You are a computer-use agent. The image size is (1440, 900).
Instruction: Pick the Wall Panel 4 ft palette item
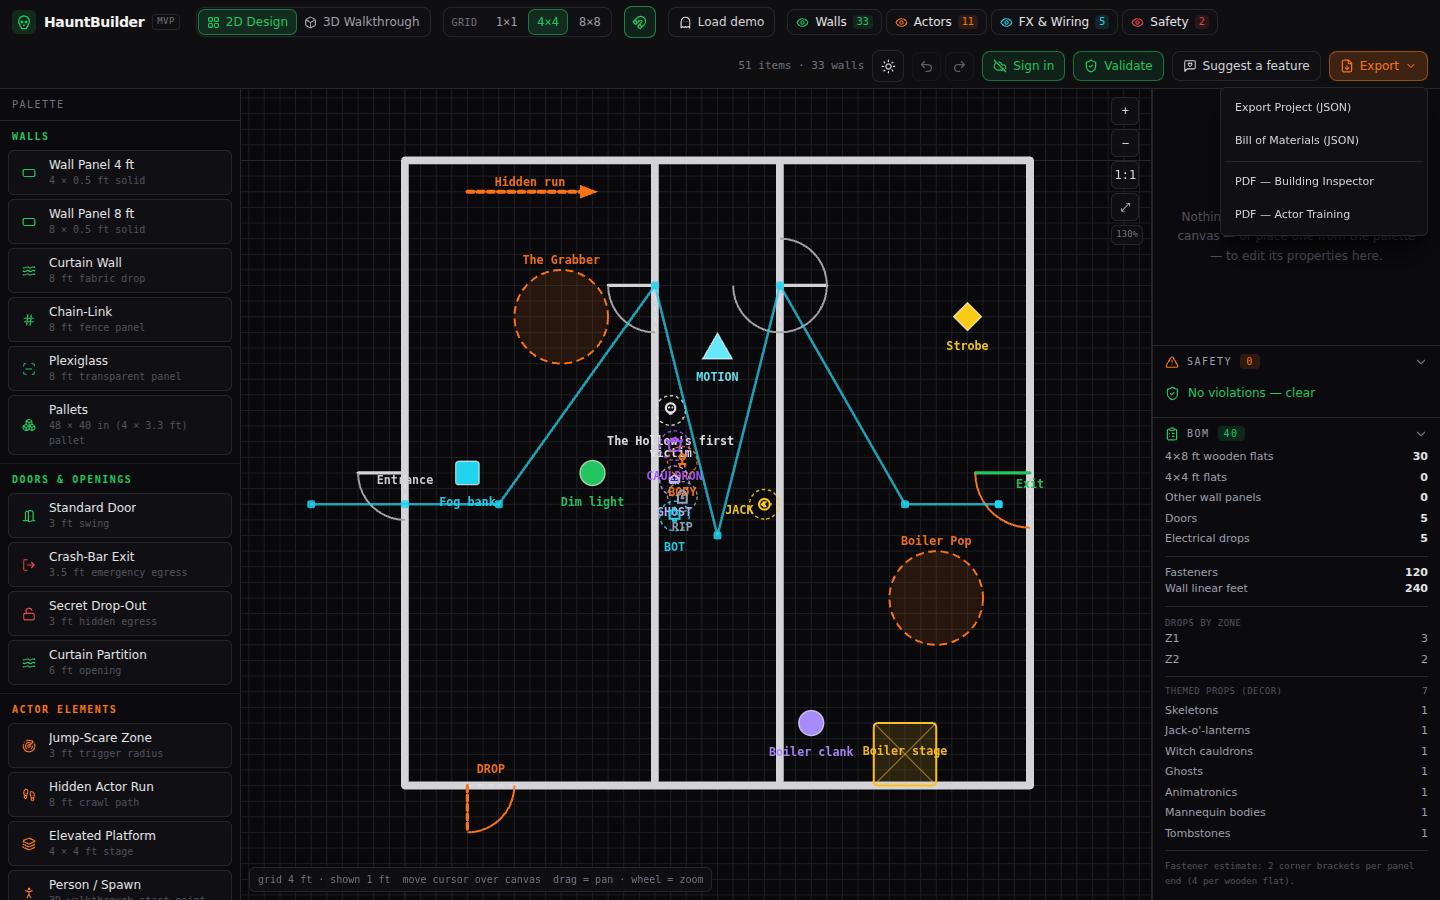pos(120,172)
